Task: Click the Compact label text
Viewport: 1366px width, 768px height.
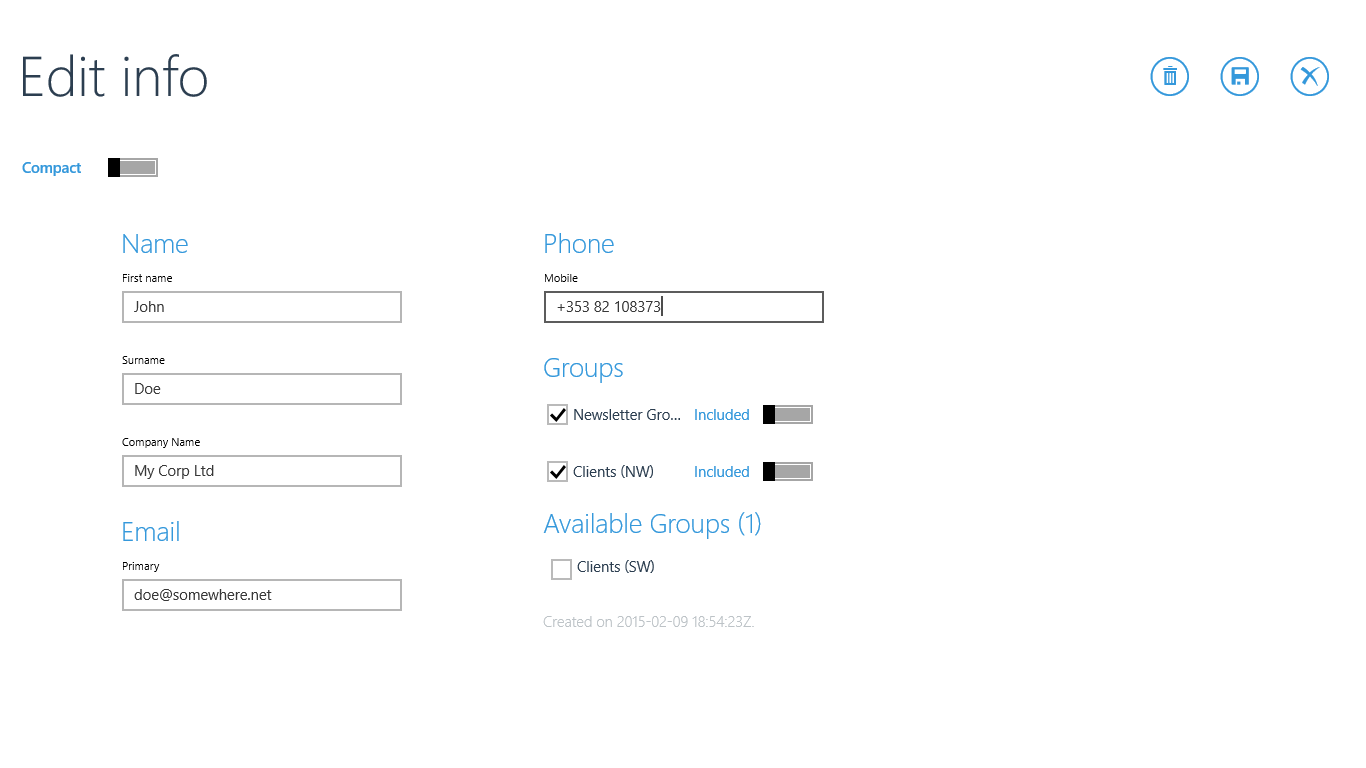Action: coord(52,168)
